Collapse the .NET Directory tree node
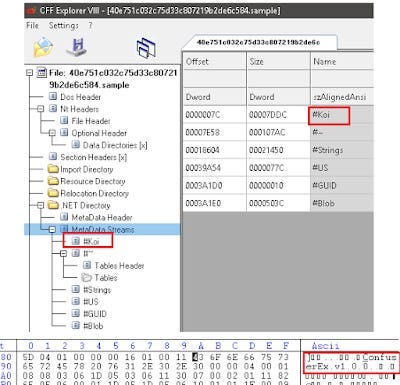Image resolution: width=400 pixels, height=385 pixels. tap(41, 205)
